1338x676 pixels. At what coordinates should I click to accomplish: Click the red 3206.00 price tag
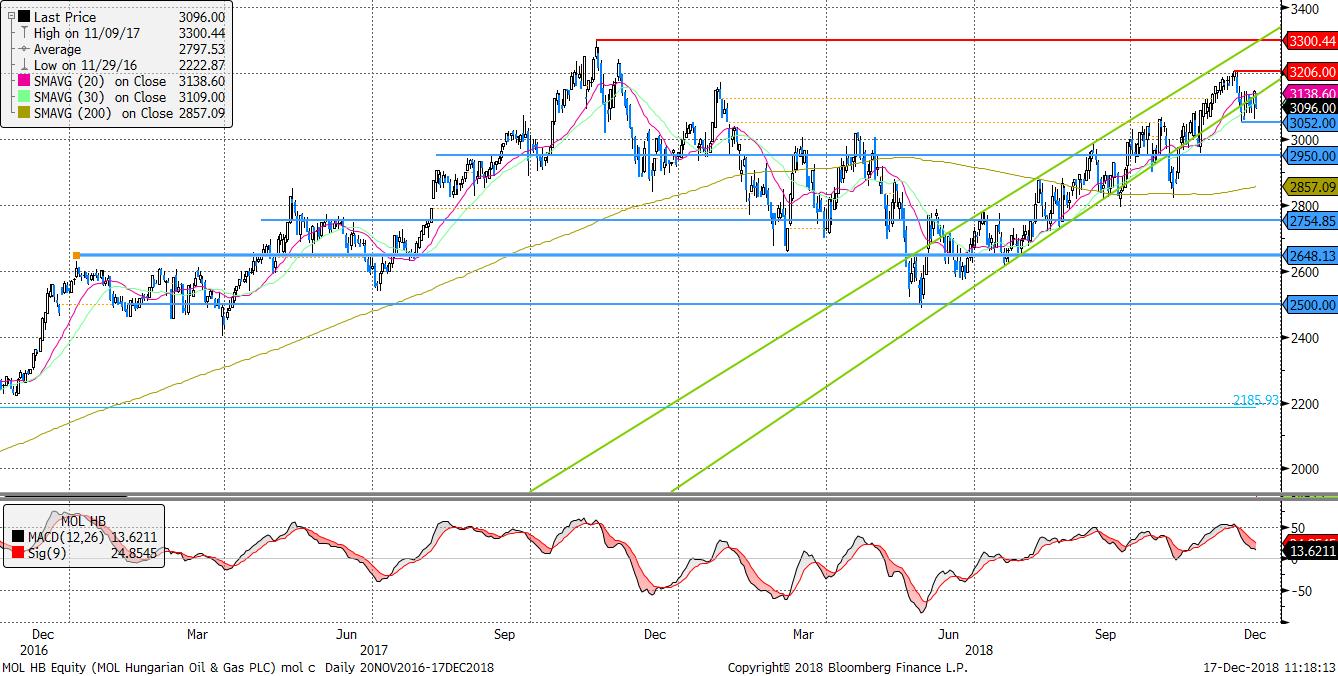[1310, 72]
